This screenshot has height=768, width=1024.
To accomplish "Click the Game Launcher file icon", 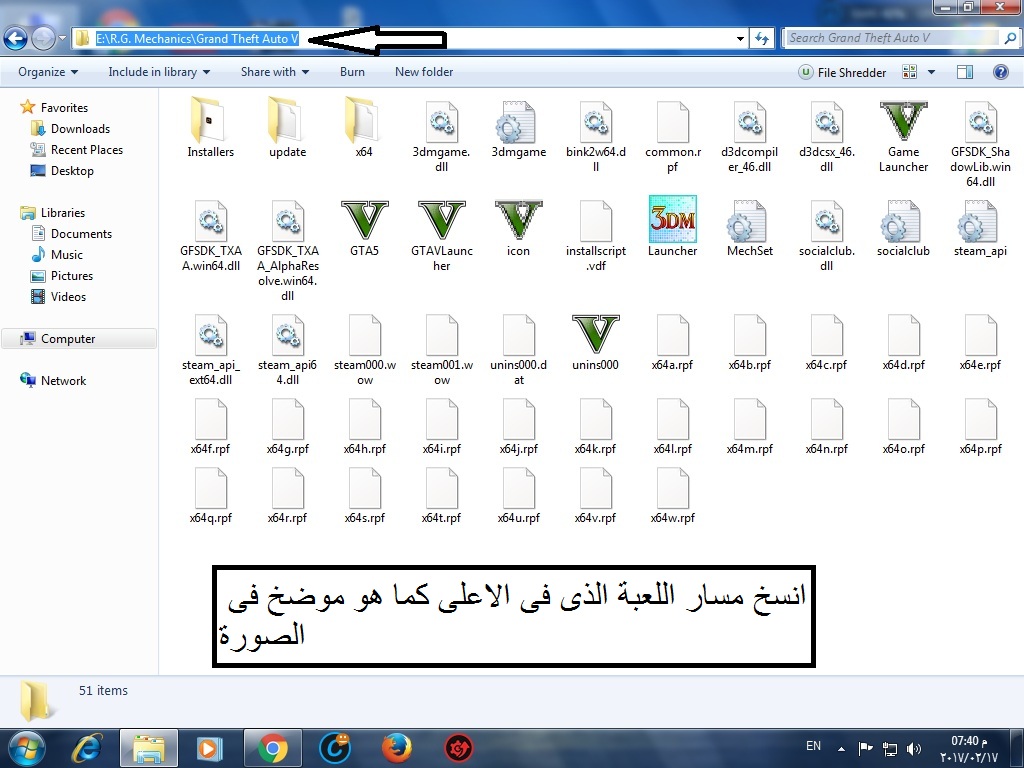I will [903, 122].
